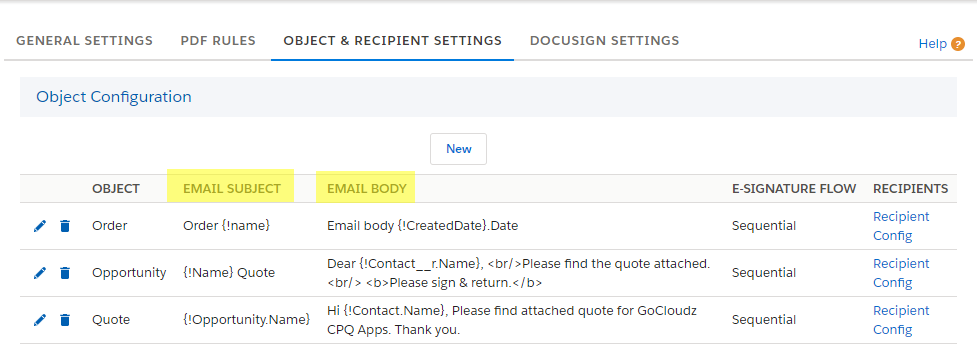
Task: Select the Object & Recipient Settings tab
Action: [393, 40]
